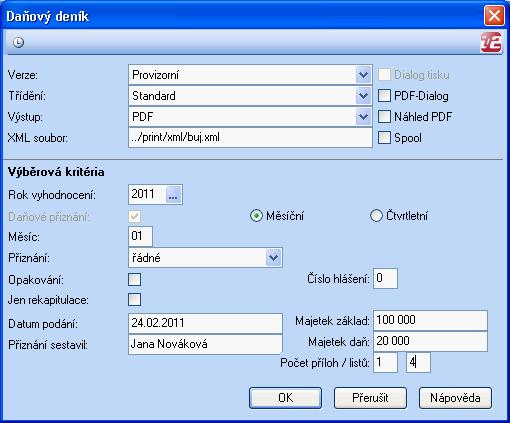Expand the Verze dropdown
This screenshot has height=423, width=510.
363,75
